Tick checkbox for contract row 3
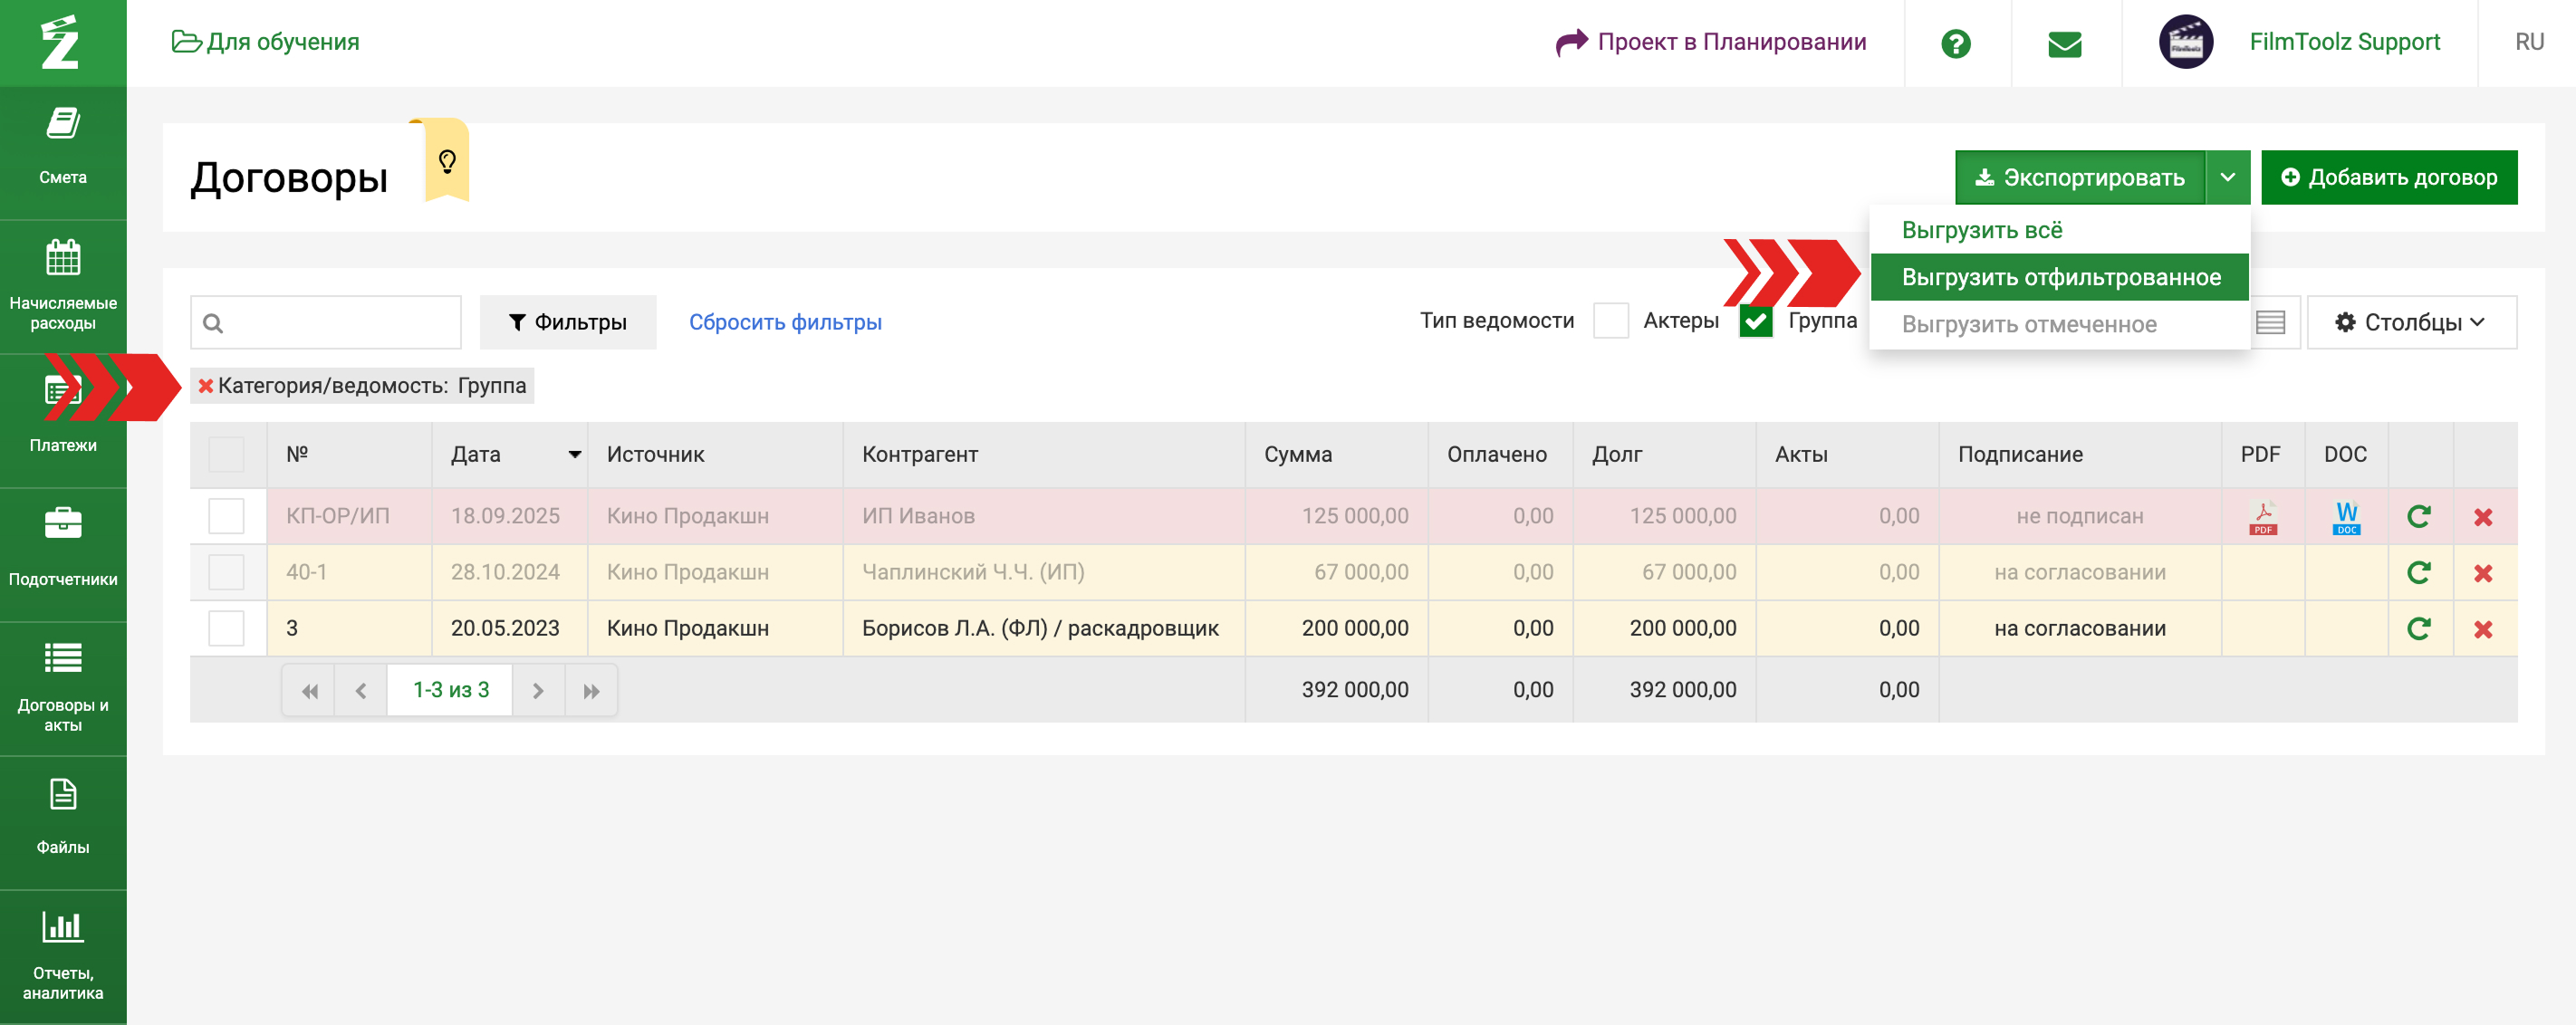Image resolution: width=2576 pixels, height=1025 pixels. 226,629
